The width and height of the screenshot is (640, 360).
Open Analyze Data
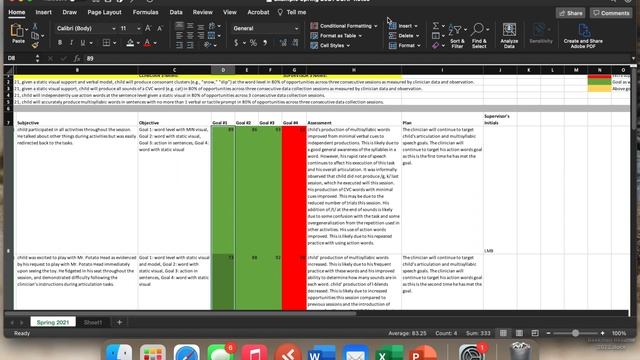(x=509, y=36)
